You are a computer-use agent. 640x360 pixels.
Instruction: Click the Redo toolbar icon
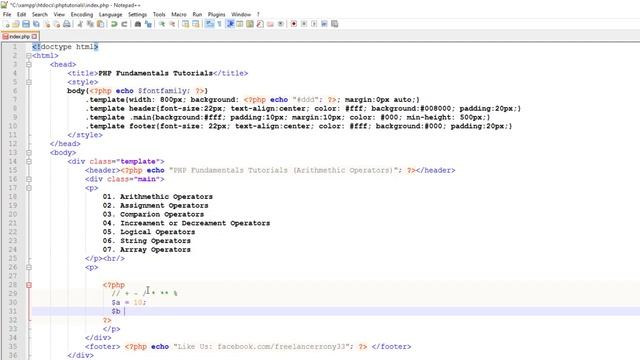(x=124, y=24)
